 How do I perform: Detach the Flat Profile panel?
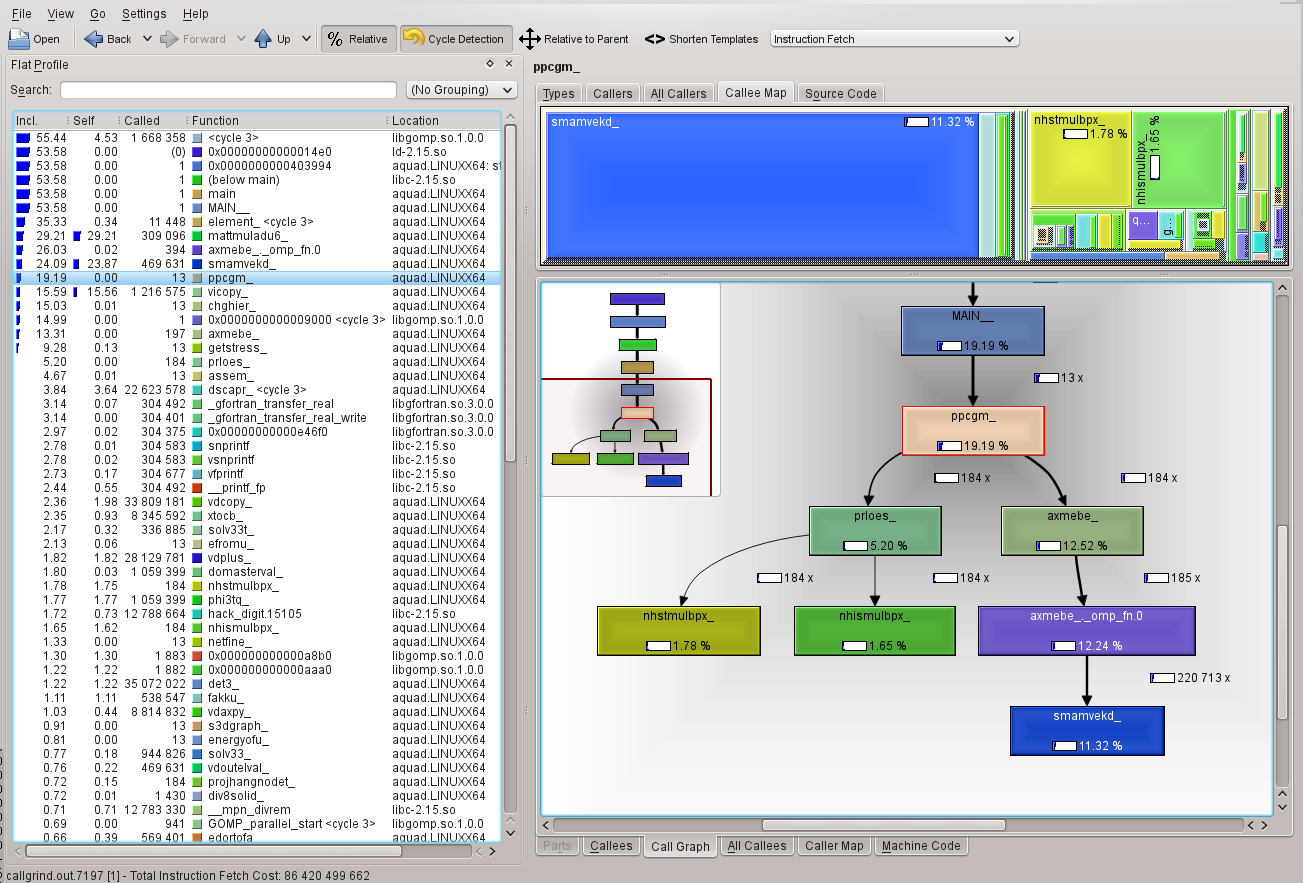[490, 64]
